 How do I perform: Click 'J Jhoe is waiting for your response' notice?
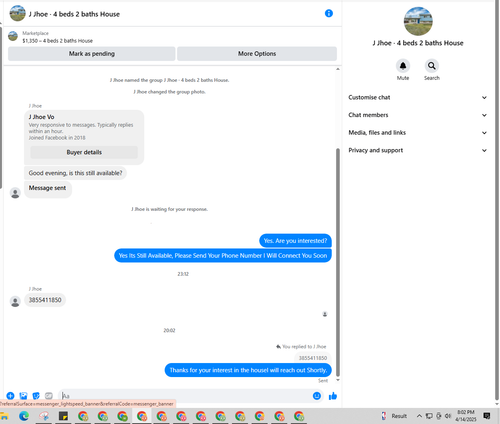[169, 209]
